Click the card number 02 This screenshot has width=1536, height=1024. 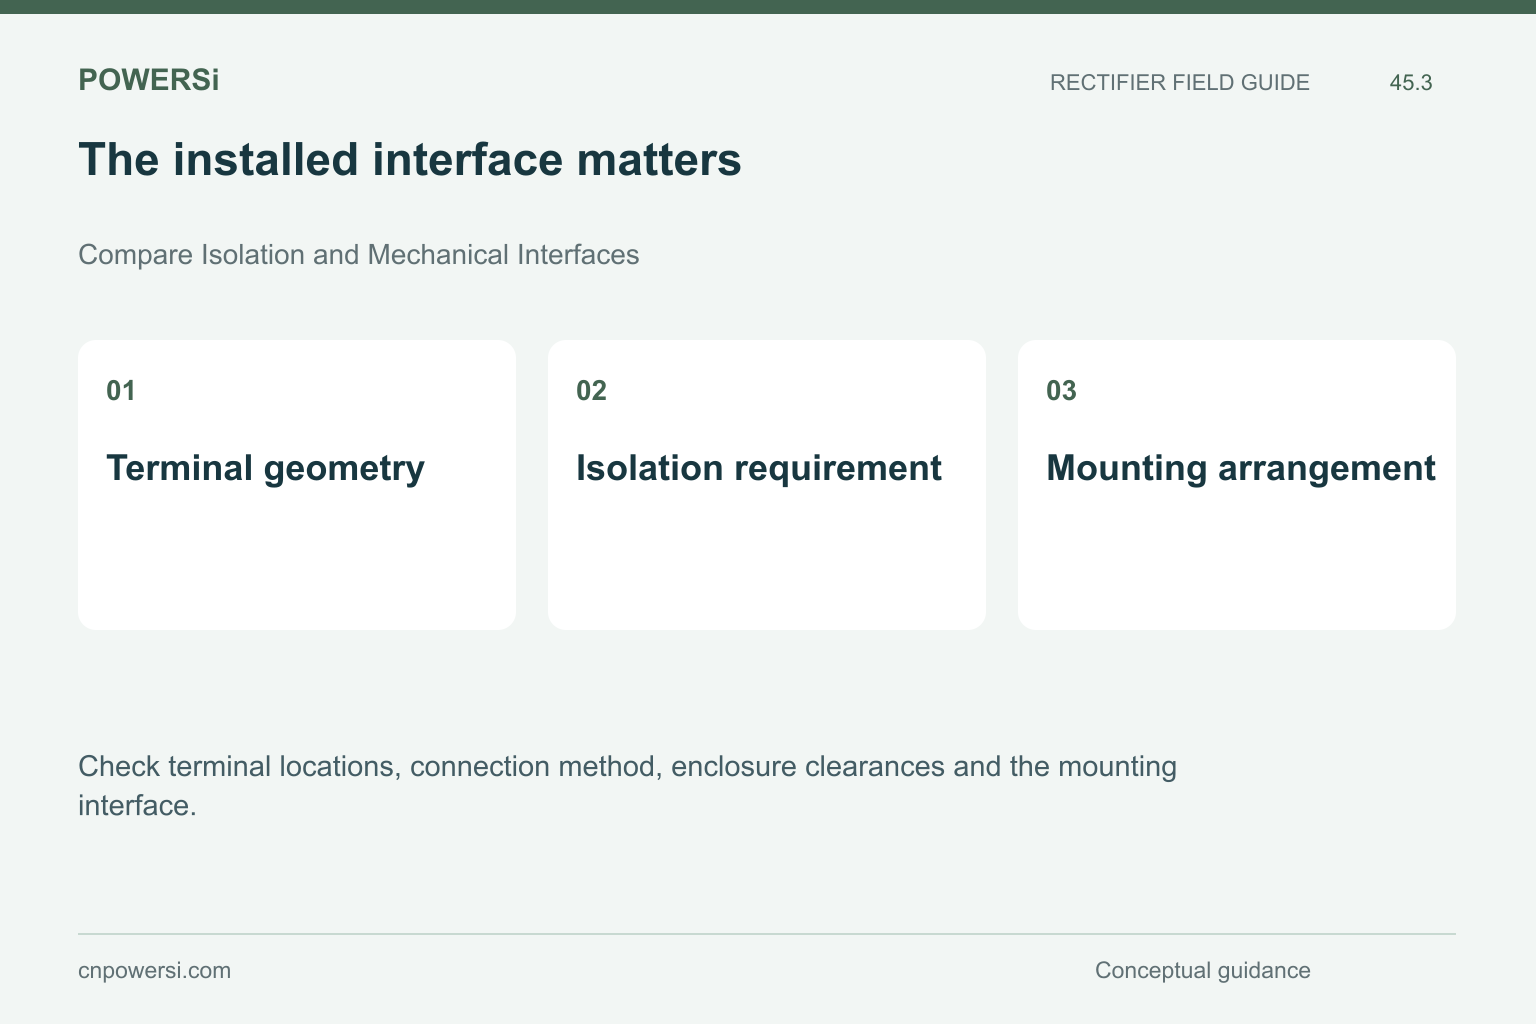[x=591, y=391]
